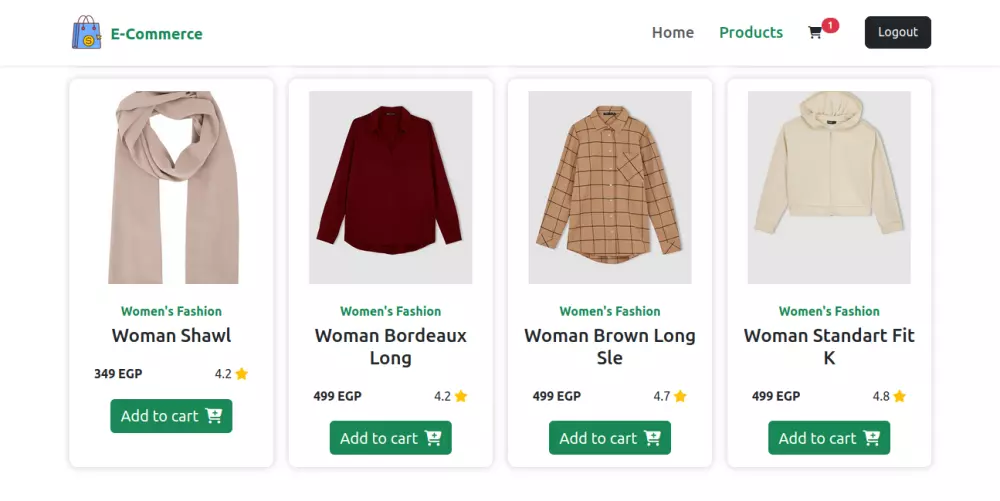The height and width of the screenshot is (501, 1000).
Task: Go to the Home menu item
Action: [x=672, y=32]
